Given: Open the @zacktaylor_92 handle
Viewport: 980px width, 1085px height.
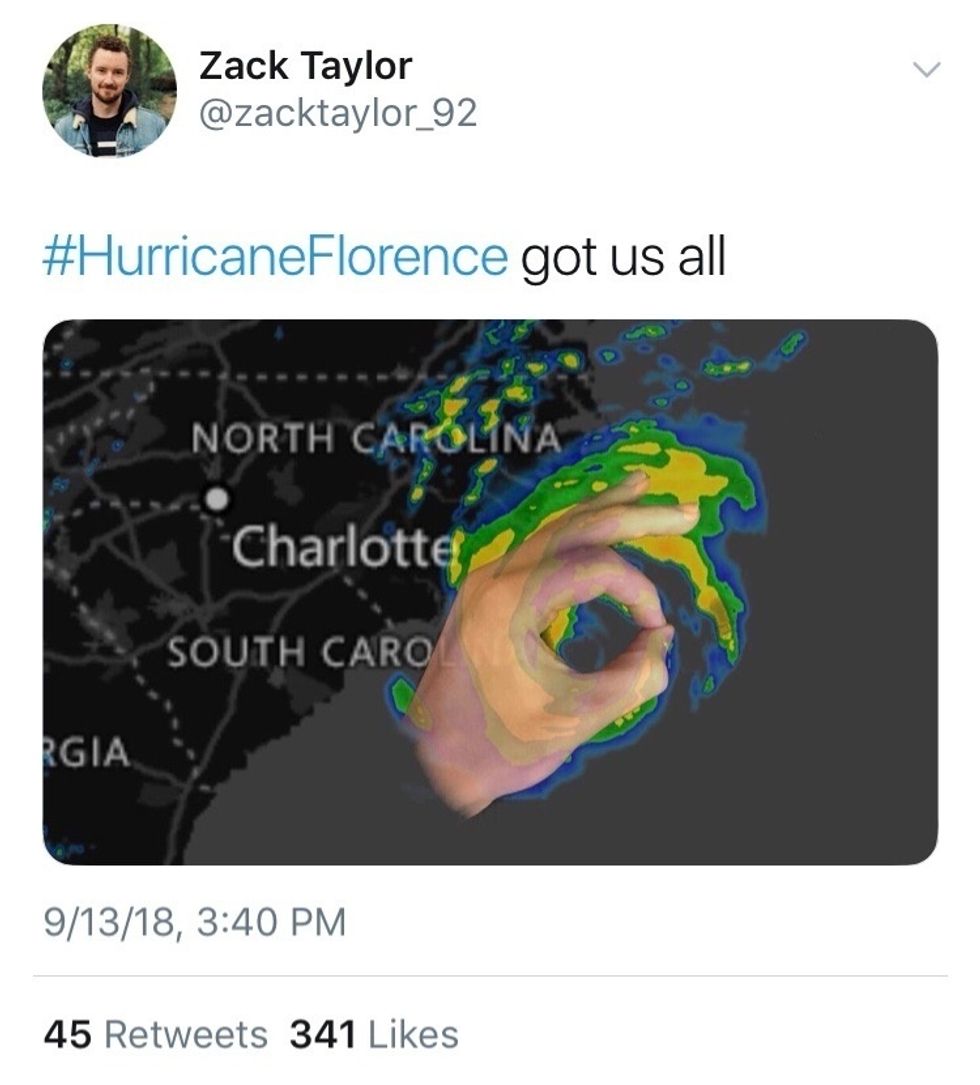Looking at the screenshot, I should tap(338, 113).
